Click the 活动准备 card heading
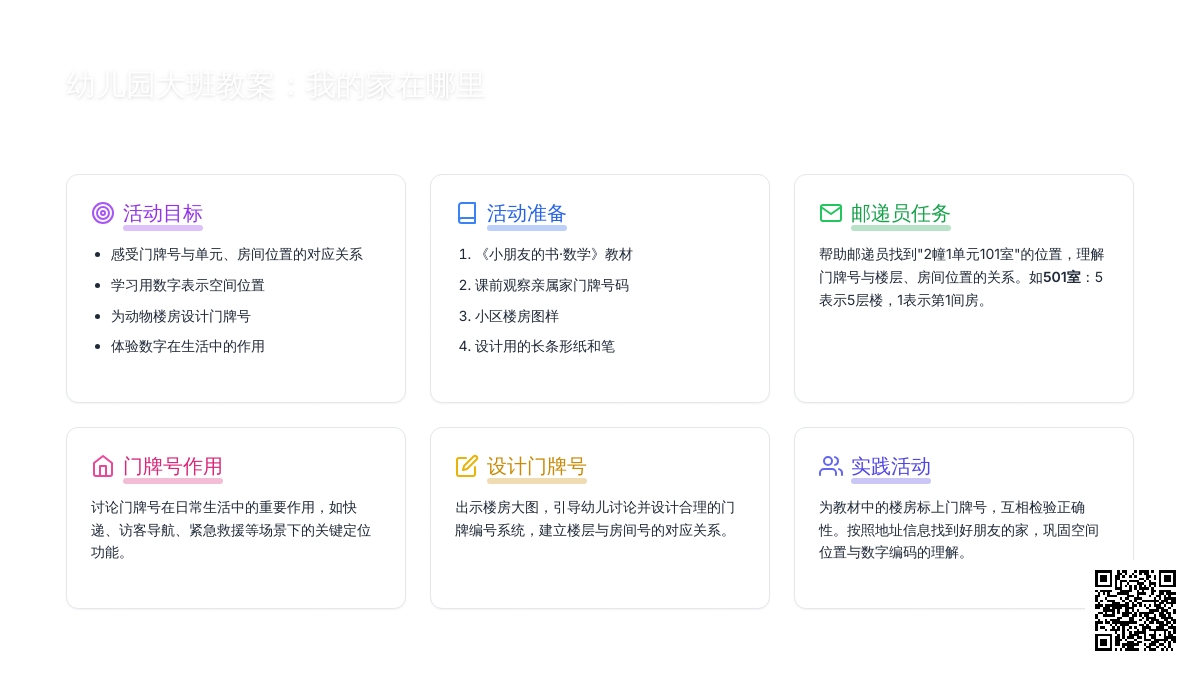This screenshot has height=675, width=1200. coord(527,213)
